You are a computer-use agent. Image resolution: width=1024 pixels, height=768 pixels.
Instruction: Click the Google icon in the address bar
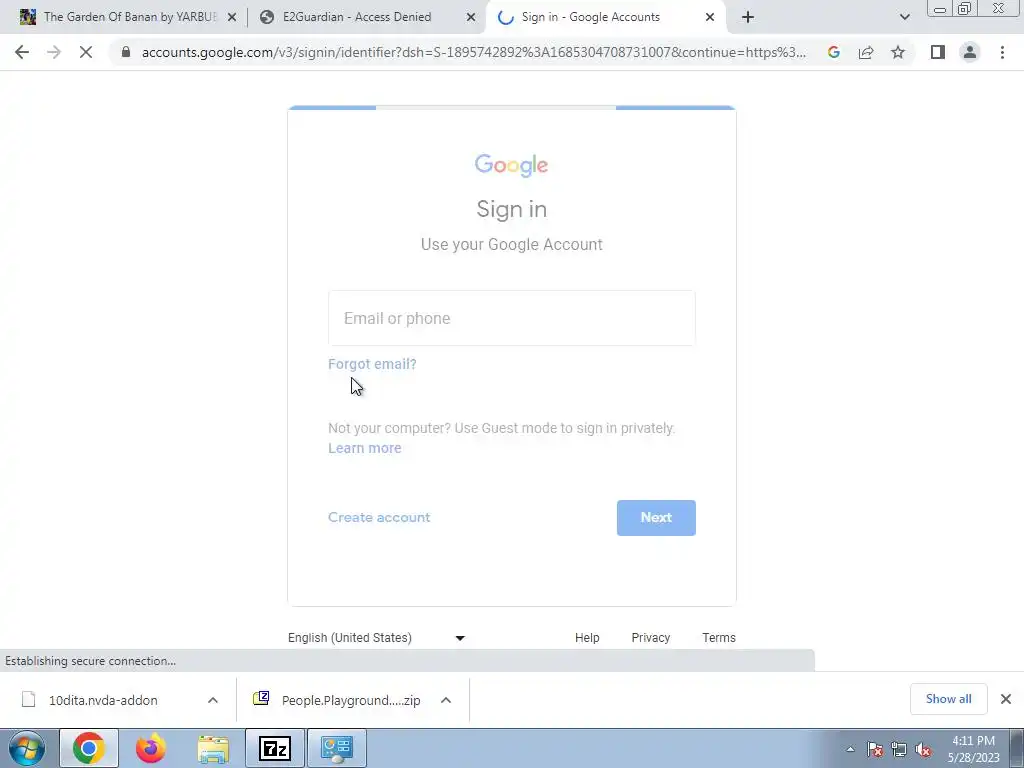coord(833,52)
